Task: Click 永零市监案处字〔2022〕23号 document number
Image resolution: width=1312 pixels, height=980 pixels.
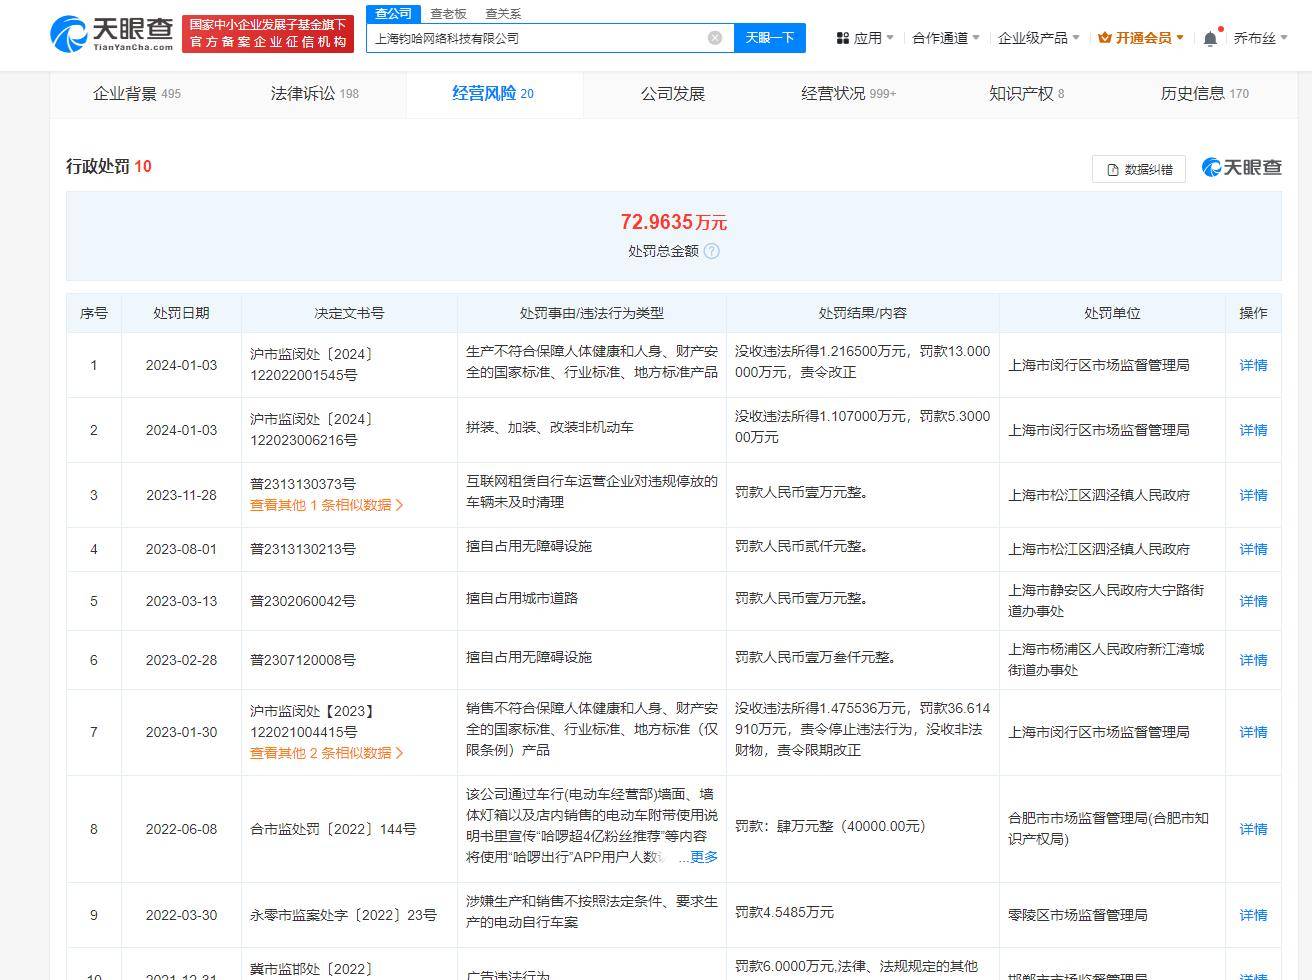Action: (x=343, y=915)
